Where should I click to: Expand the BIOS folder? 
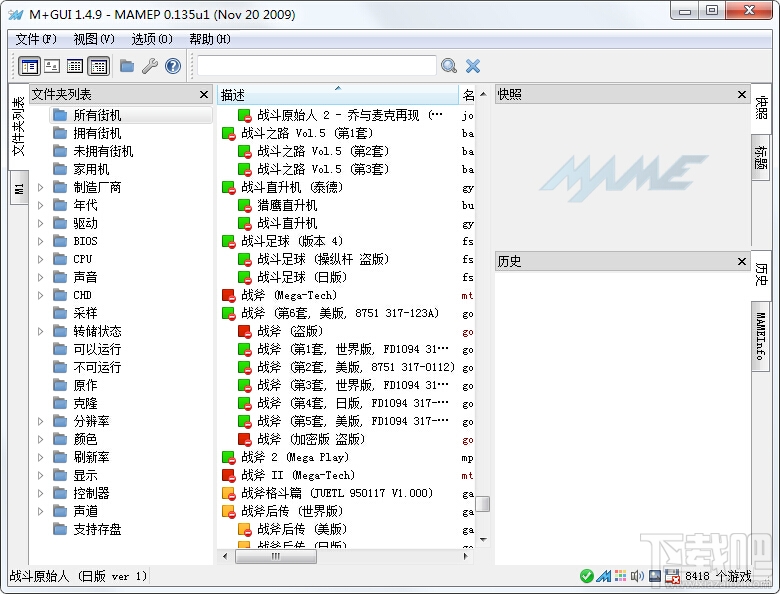pyautogui.click(x=41, y=241)
